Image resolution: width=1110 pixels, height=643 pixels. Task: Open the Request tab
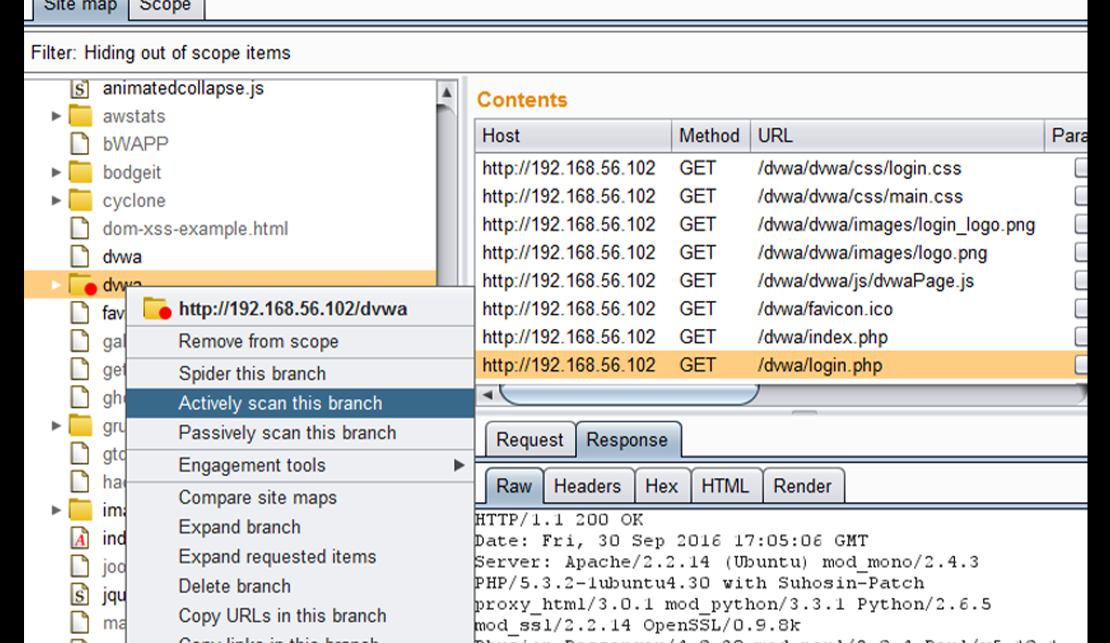tap(530, 440)
